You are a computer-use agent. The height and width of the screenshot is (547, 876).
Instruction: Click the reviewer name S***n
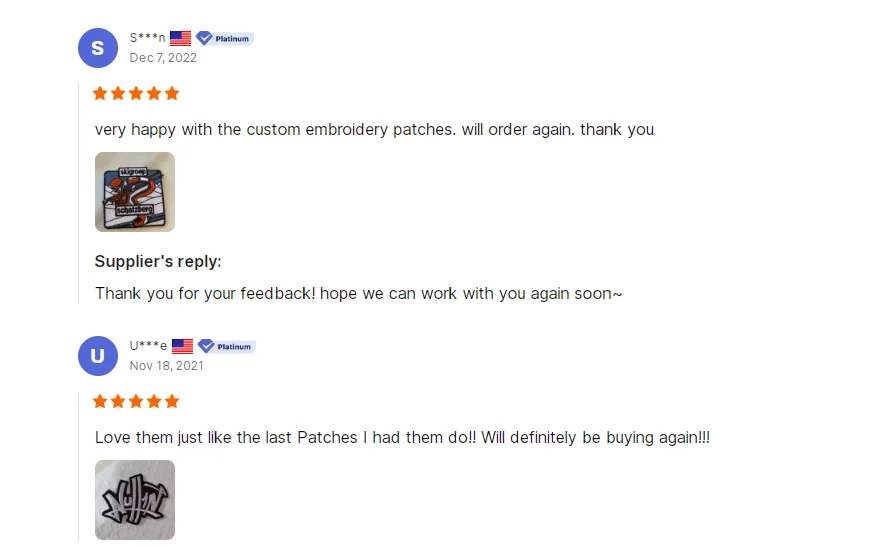tap(147, 38)
